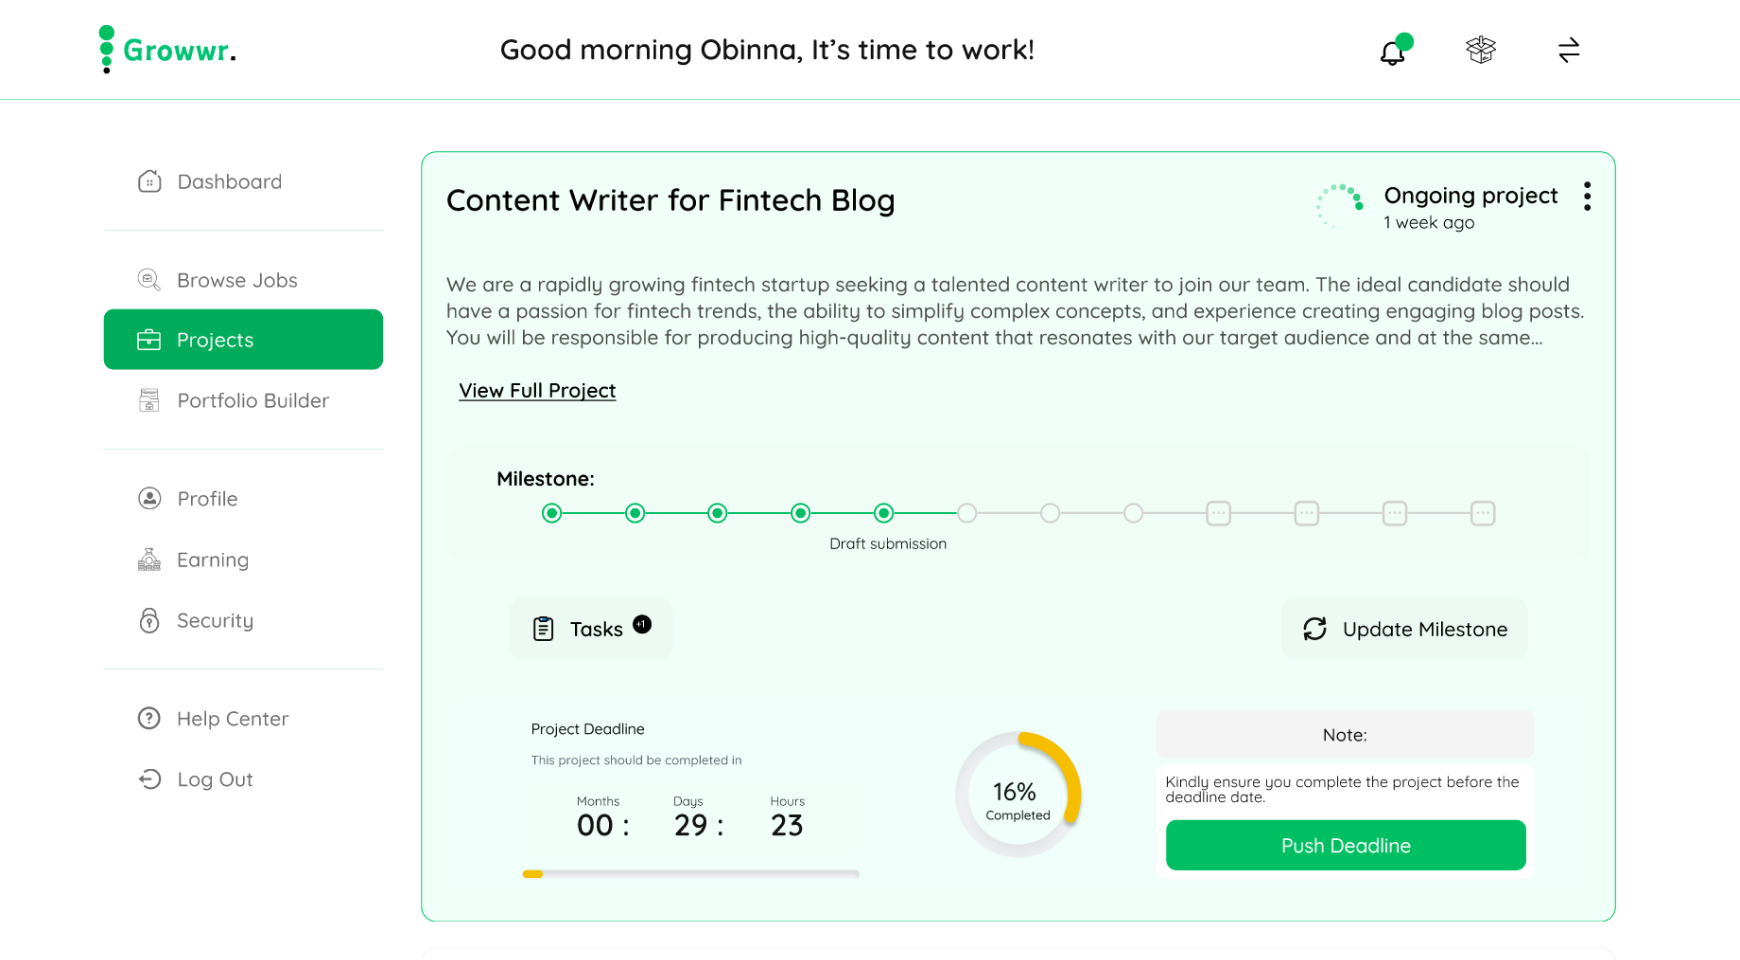This screenshot has width=1740, height=960.
Task: Click the Tasks clipboard icon
Action: [543, 629]
